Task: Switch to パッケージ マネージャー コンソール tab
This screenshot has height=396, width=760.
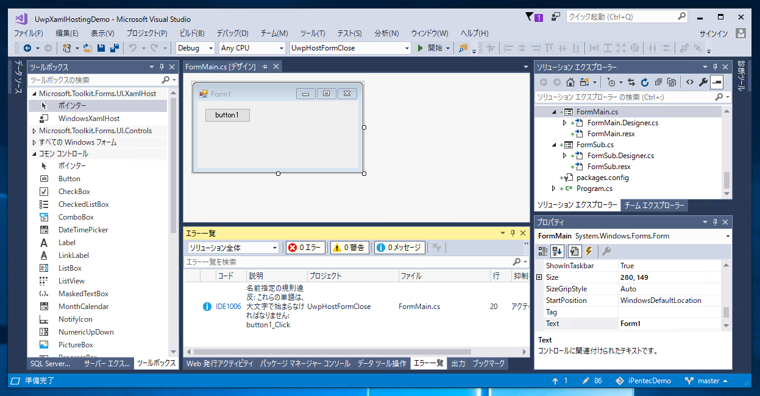Action: coord(305,364)
